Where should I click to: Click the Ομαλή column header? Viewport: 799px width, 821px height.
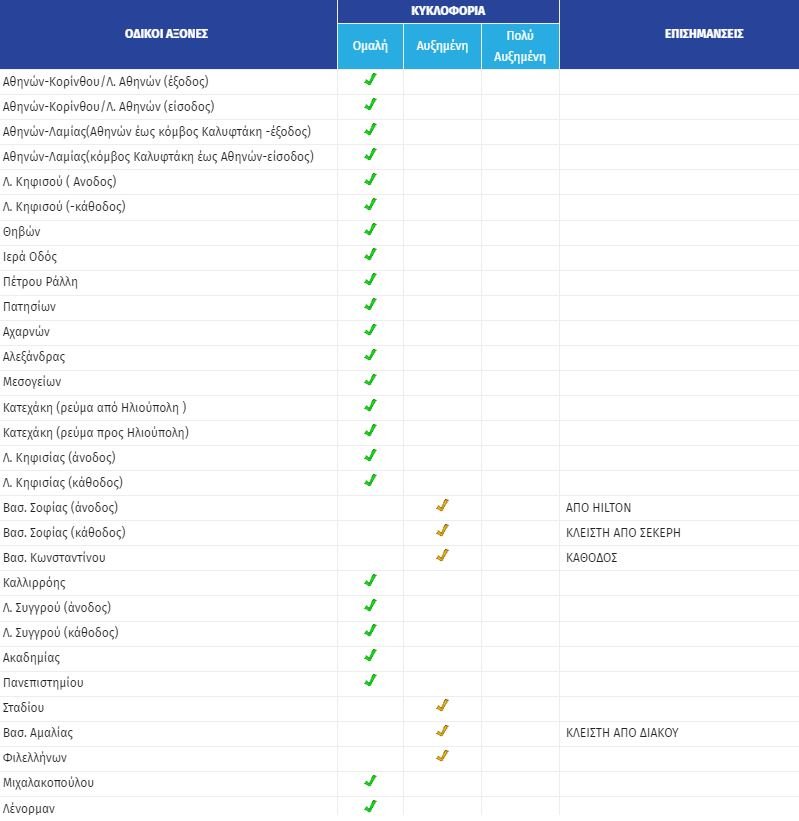click(x=370, y=46)
